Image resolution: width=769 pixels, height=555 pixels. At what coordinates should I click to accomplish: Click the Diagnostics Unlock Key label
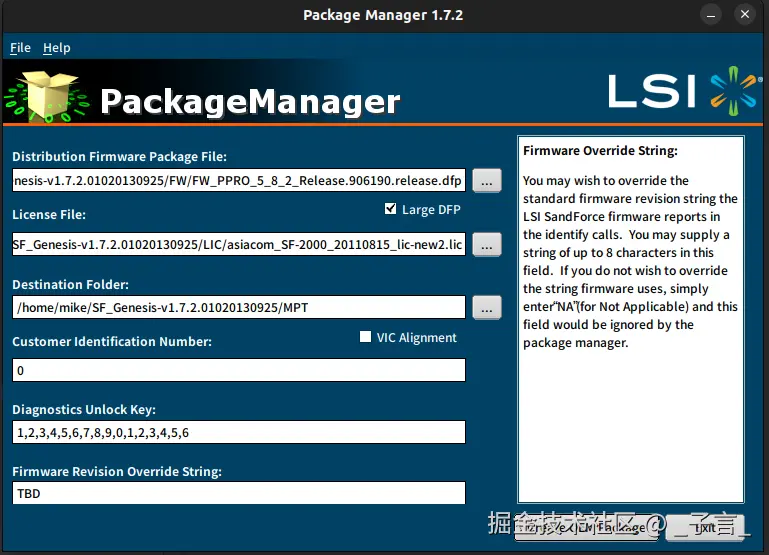coord(84,409)
